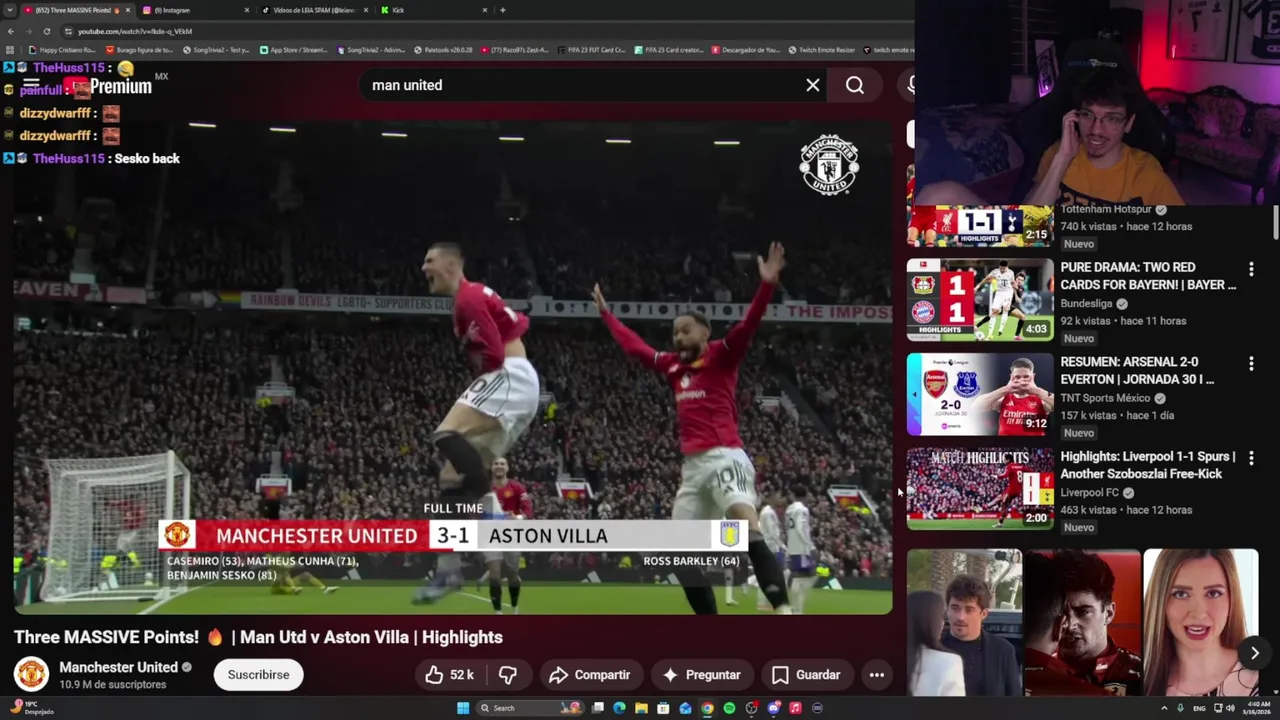Open 'Happy Cristiano Ro...' bookmark
The width and height of the screenshot is (1280, 720).
click(x=62, y=50)
